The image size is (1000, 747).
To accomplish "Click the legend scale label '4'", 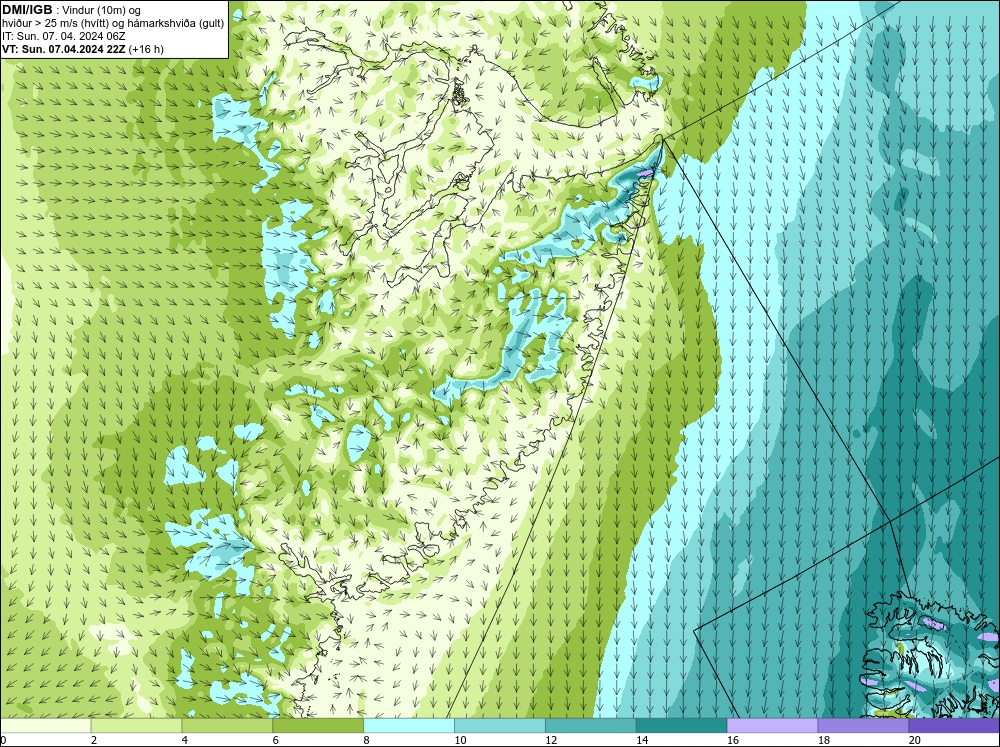I will point(185,740).
